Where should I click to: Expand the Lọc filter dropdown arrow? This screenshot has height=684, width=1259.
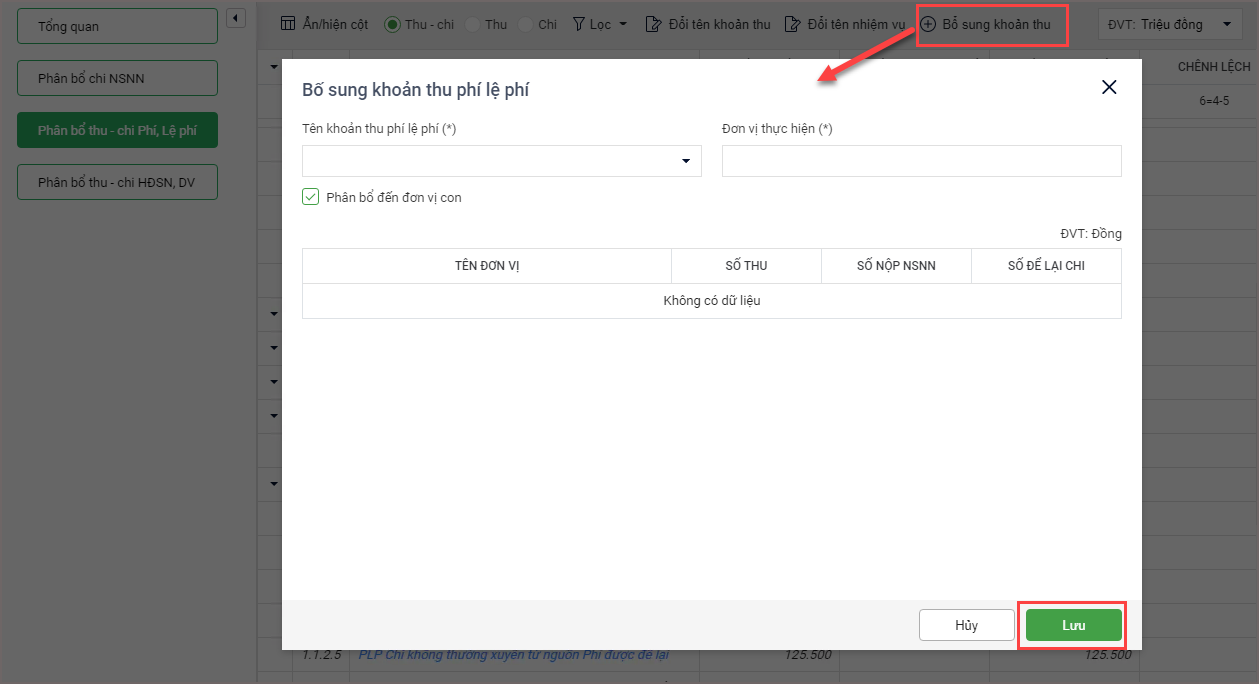[624, 24]
